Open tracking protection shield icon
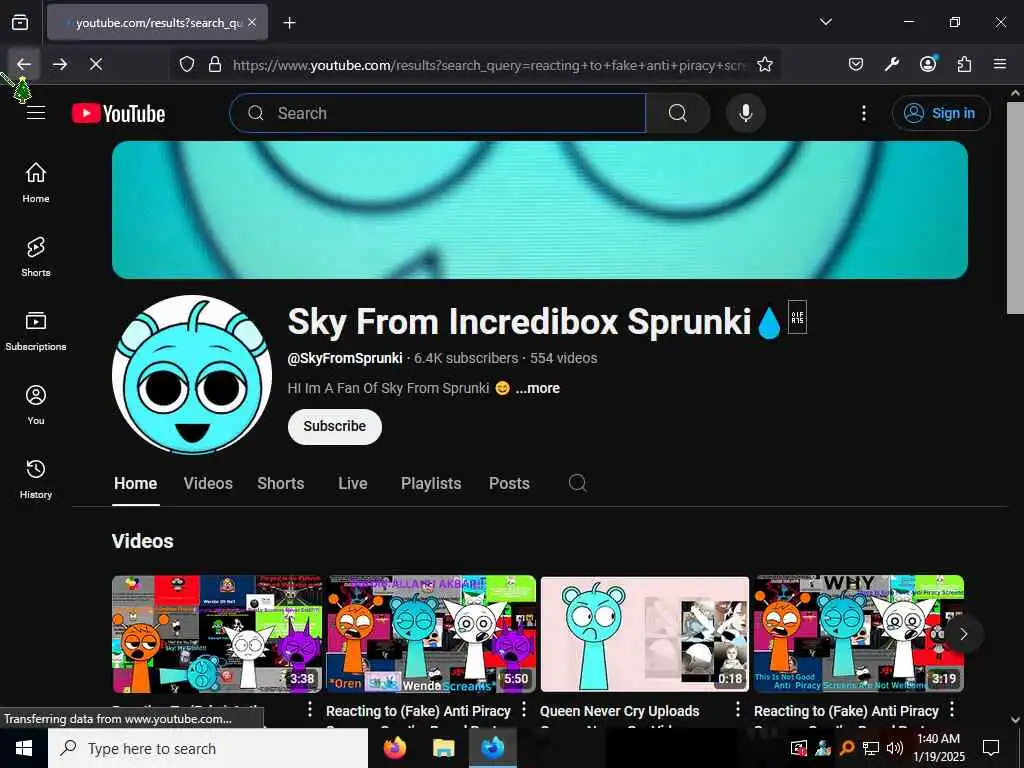The image size is (1024, 768). coord(187,65)
